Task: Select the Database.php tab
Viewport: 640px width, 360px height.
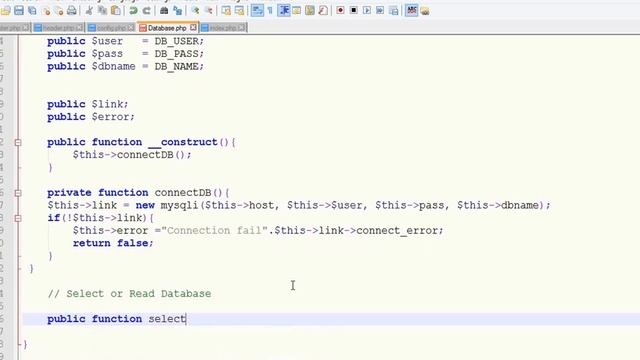Action: pos(167,28)
